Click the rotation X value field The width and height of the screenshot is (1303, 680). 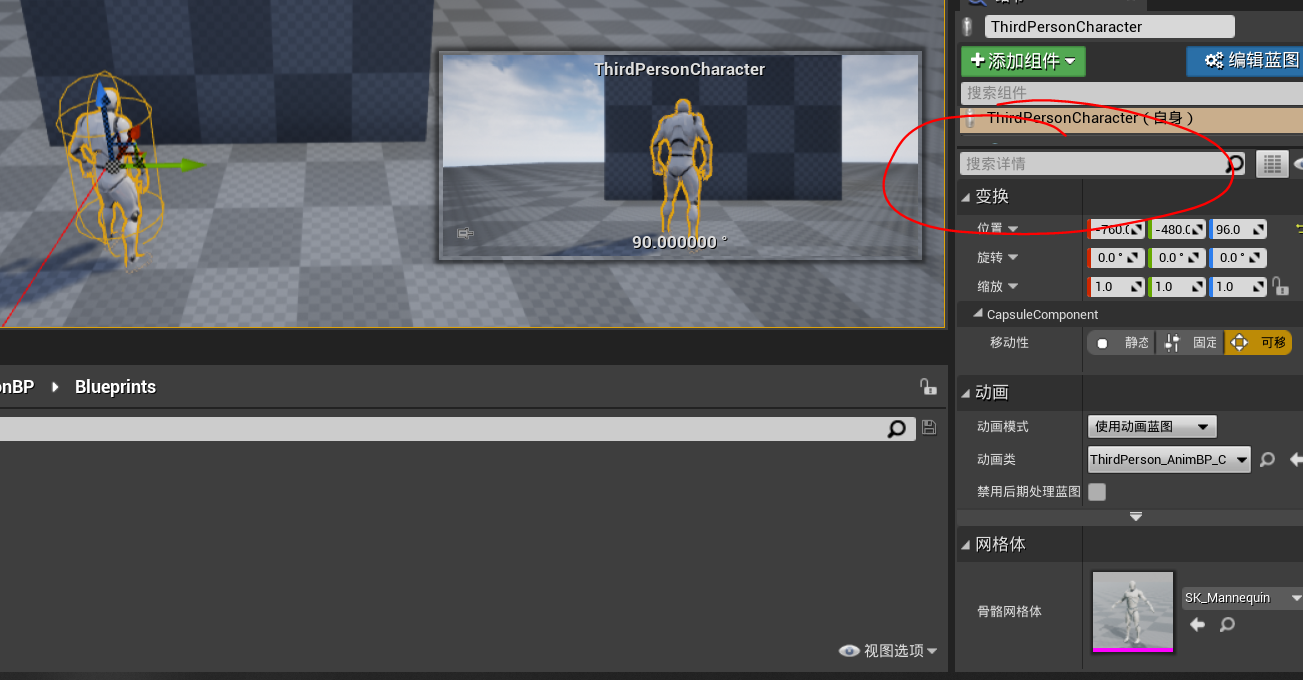1116,258
